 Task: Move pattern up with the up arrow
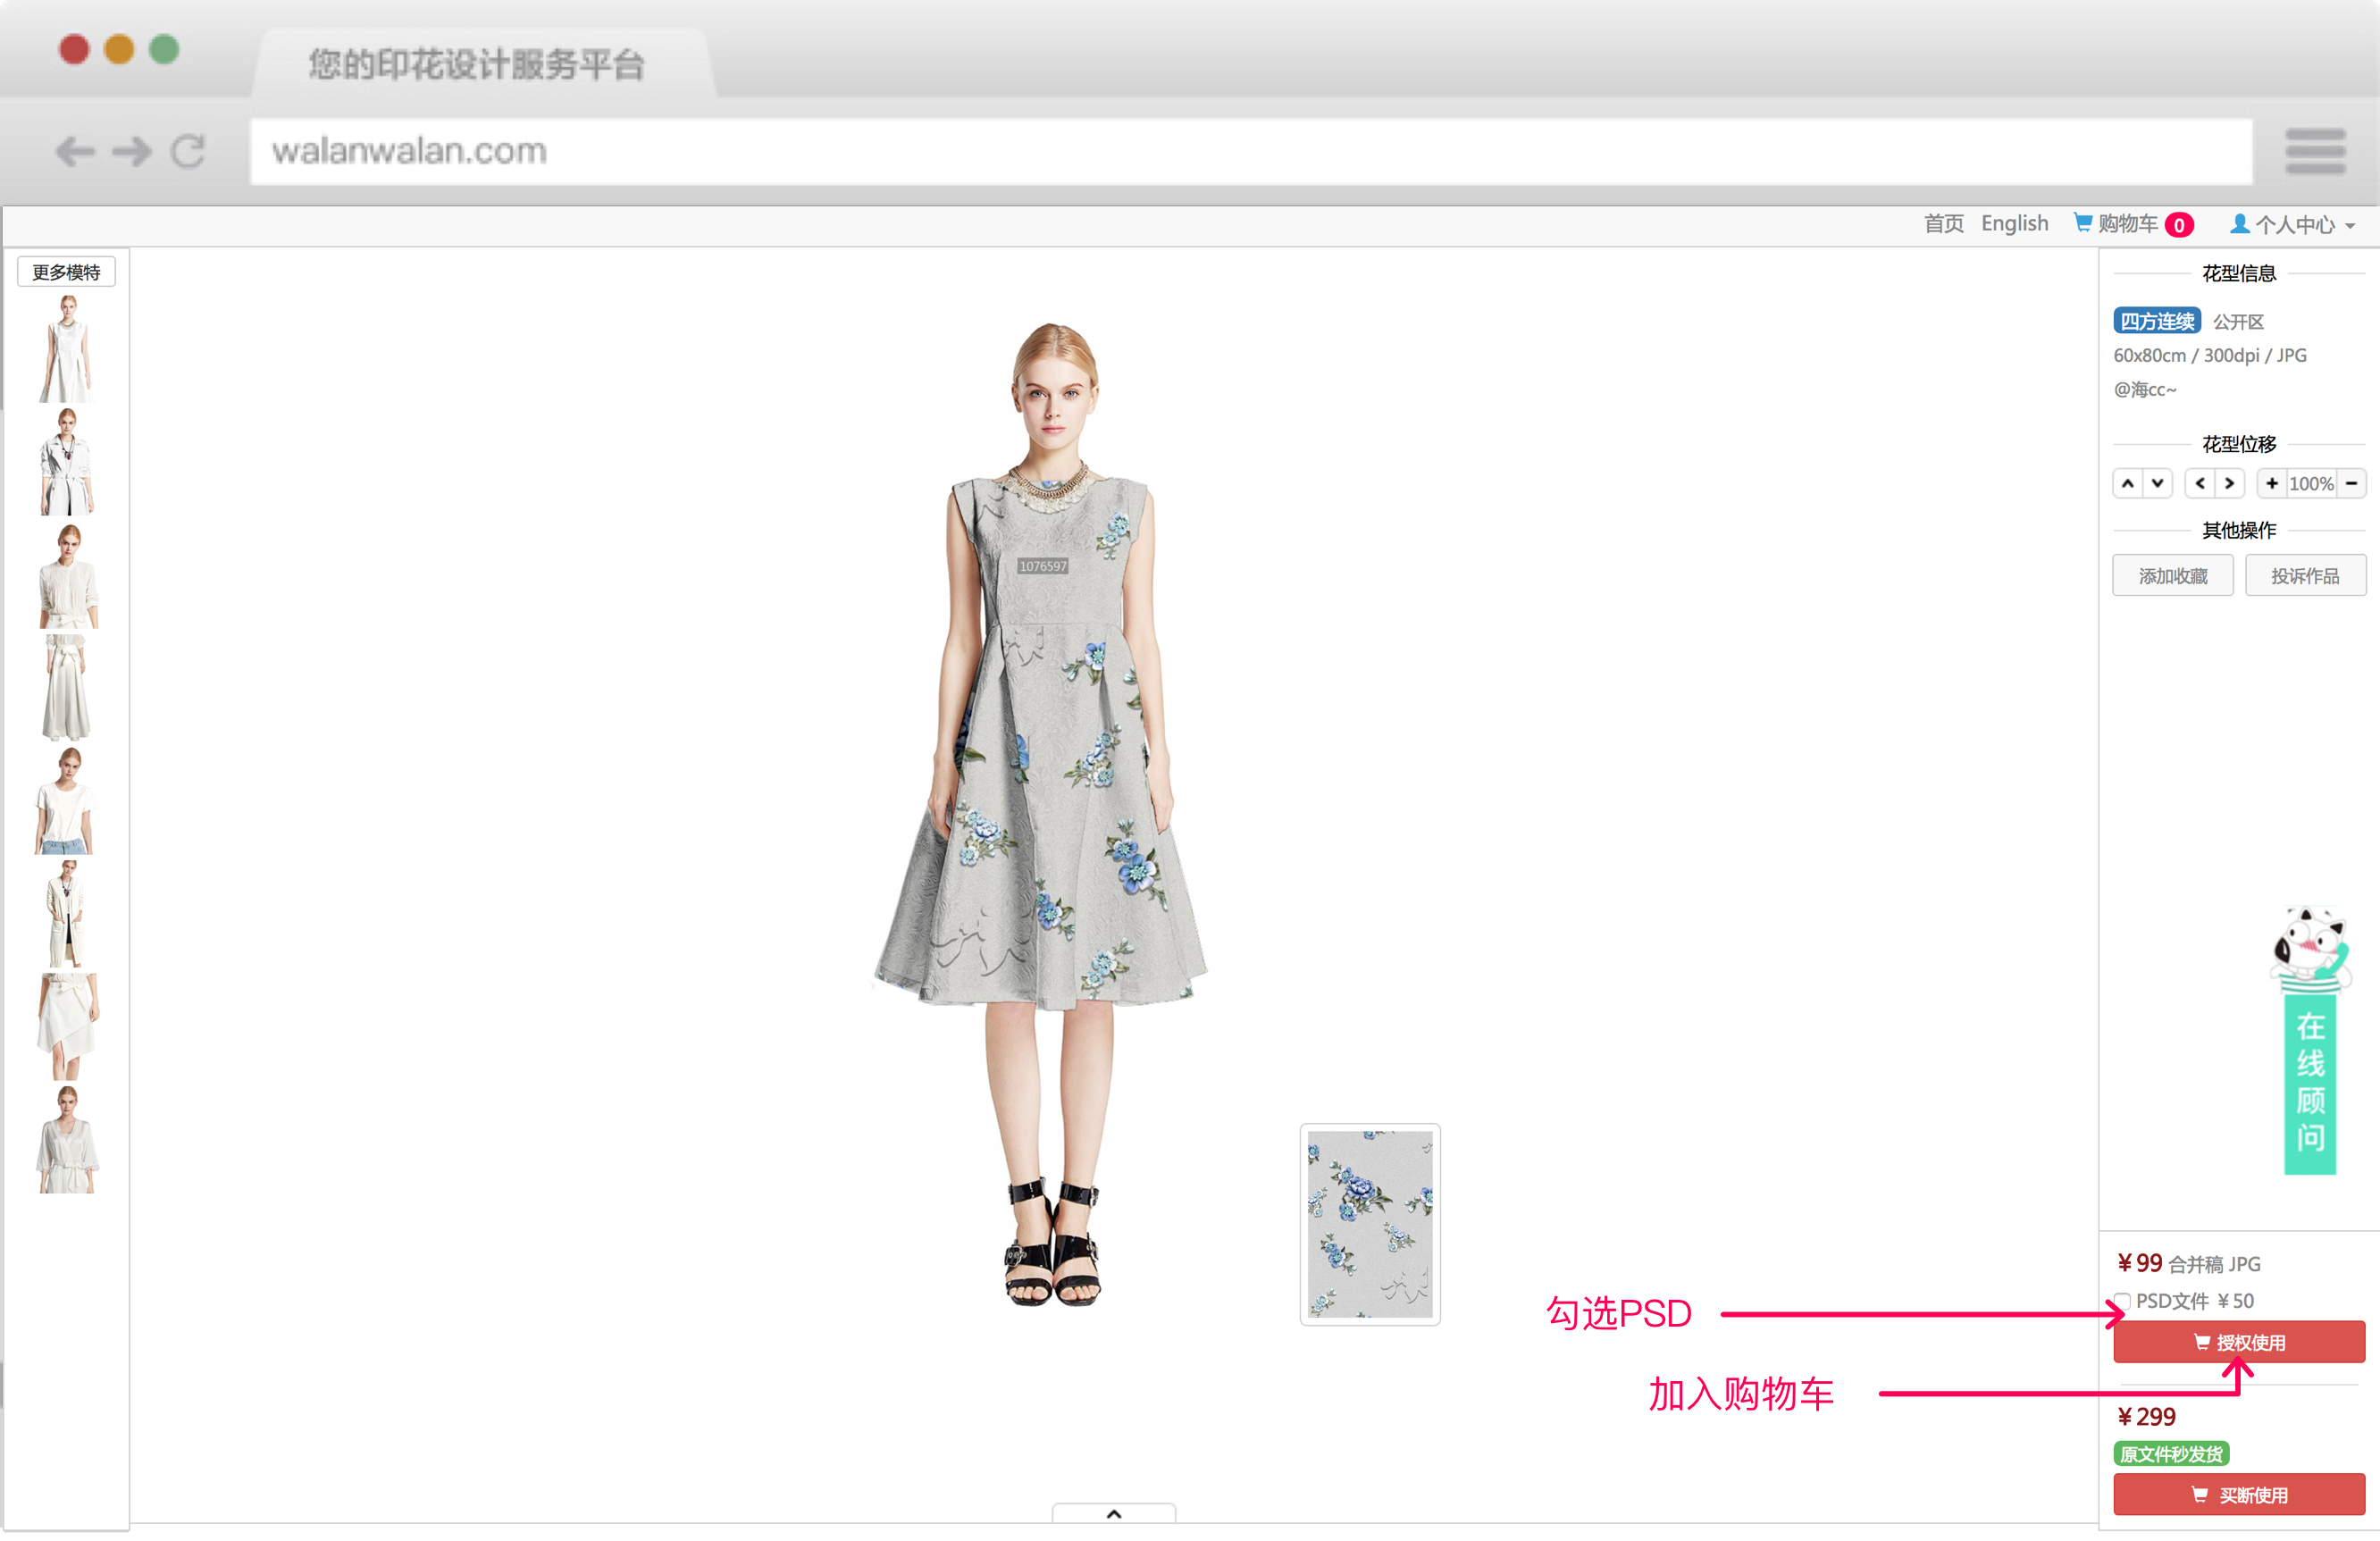(x=2127, y=484)
